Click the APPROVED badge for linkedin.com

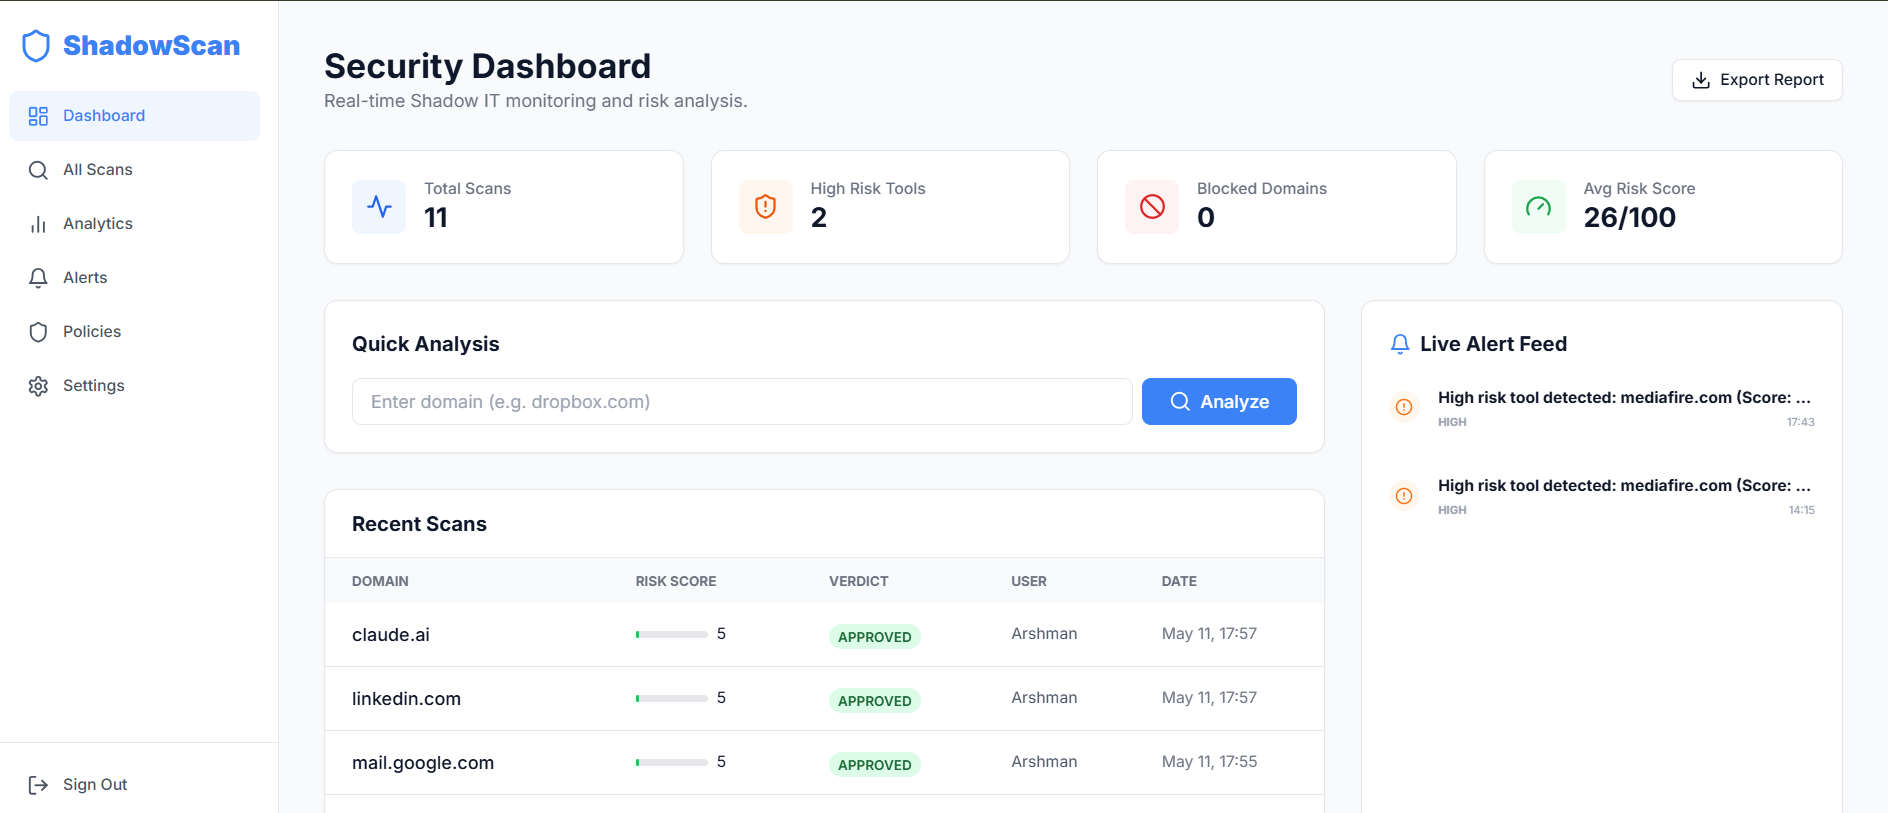pos(875,701)
